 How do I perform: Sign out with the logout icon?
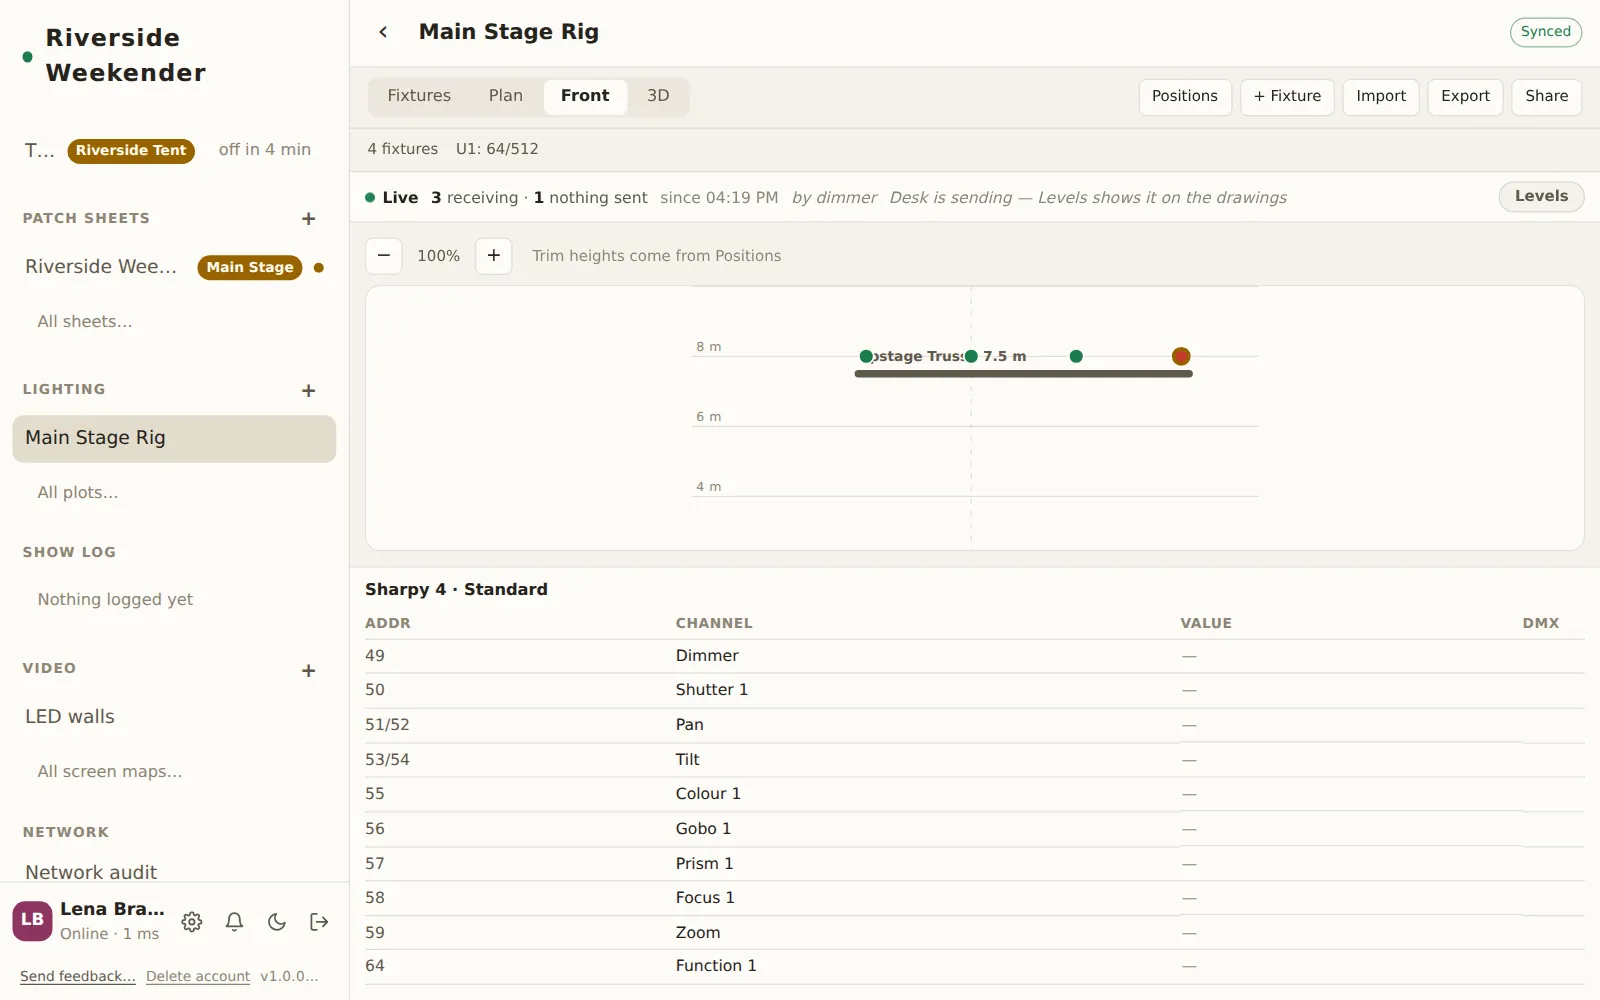coord(319,922)
